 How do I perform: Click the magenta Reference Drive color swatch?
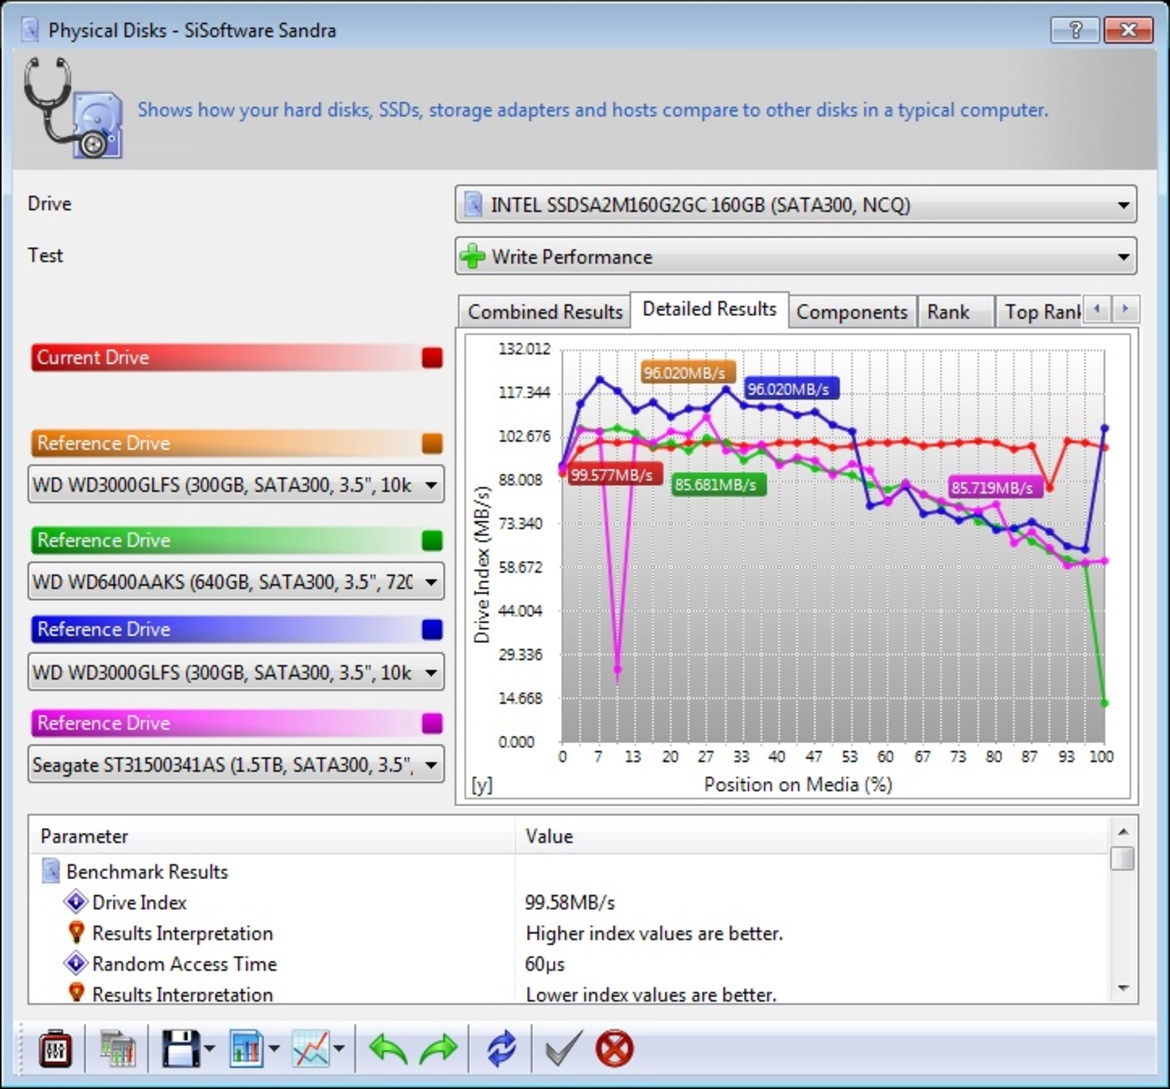pyautogui.click(x=431, y=723)
